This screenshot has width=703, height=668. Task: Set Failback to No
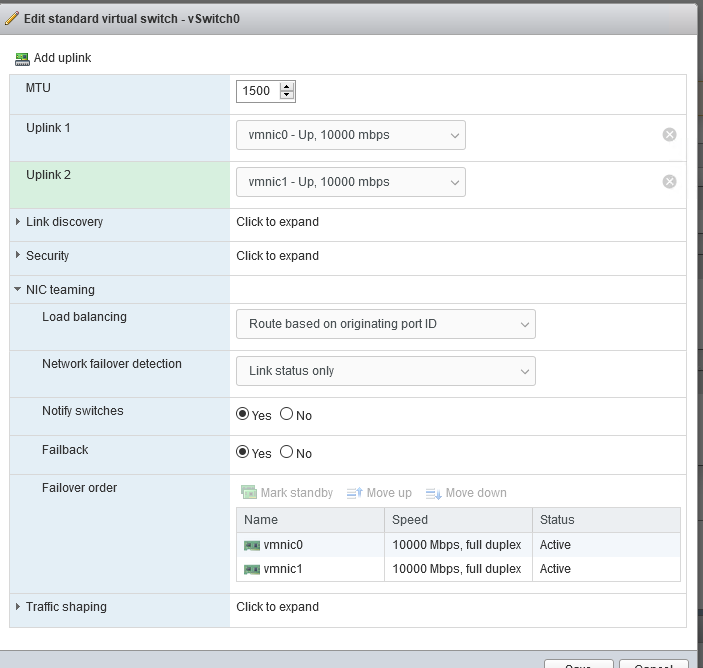click(x=287, y=452)
